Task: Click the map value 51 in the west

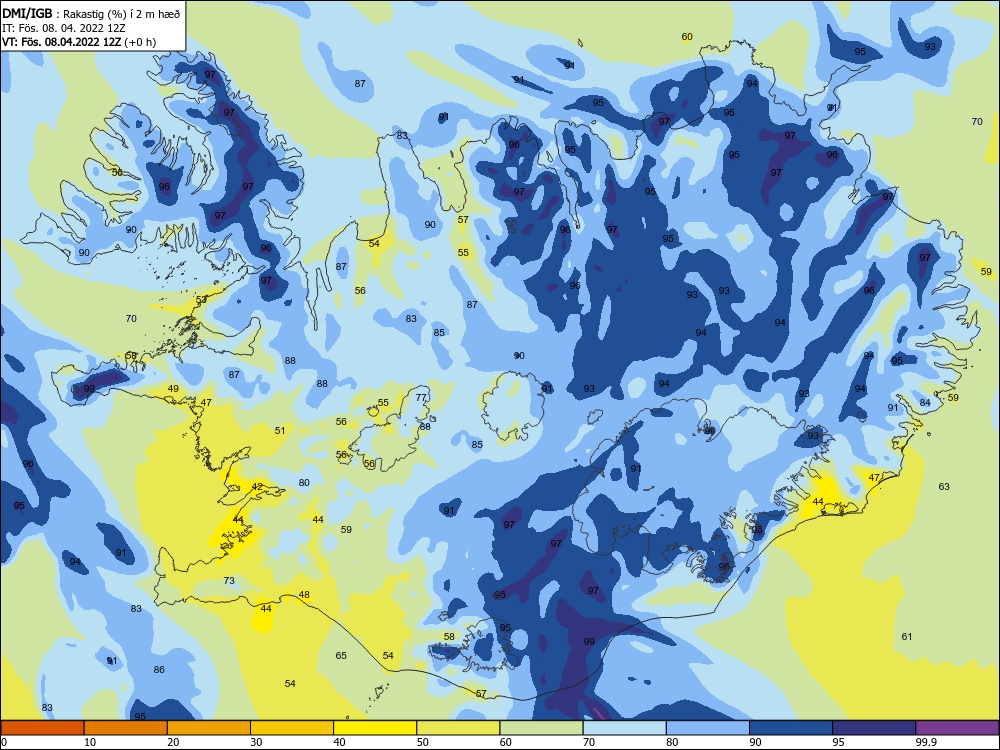Action: [280, 430]
